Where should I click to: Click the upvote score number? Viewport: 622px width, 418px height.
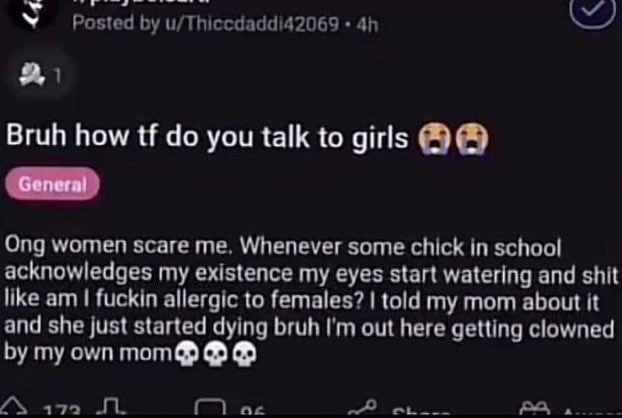62,411
